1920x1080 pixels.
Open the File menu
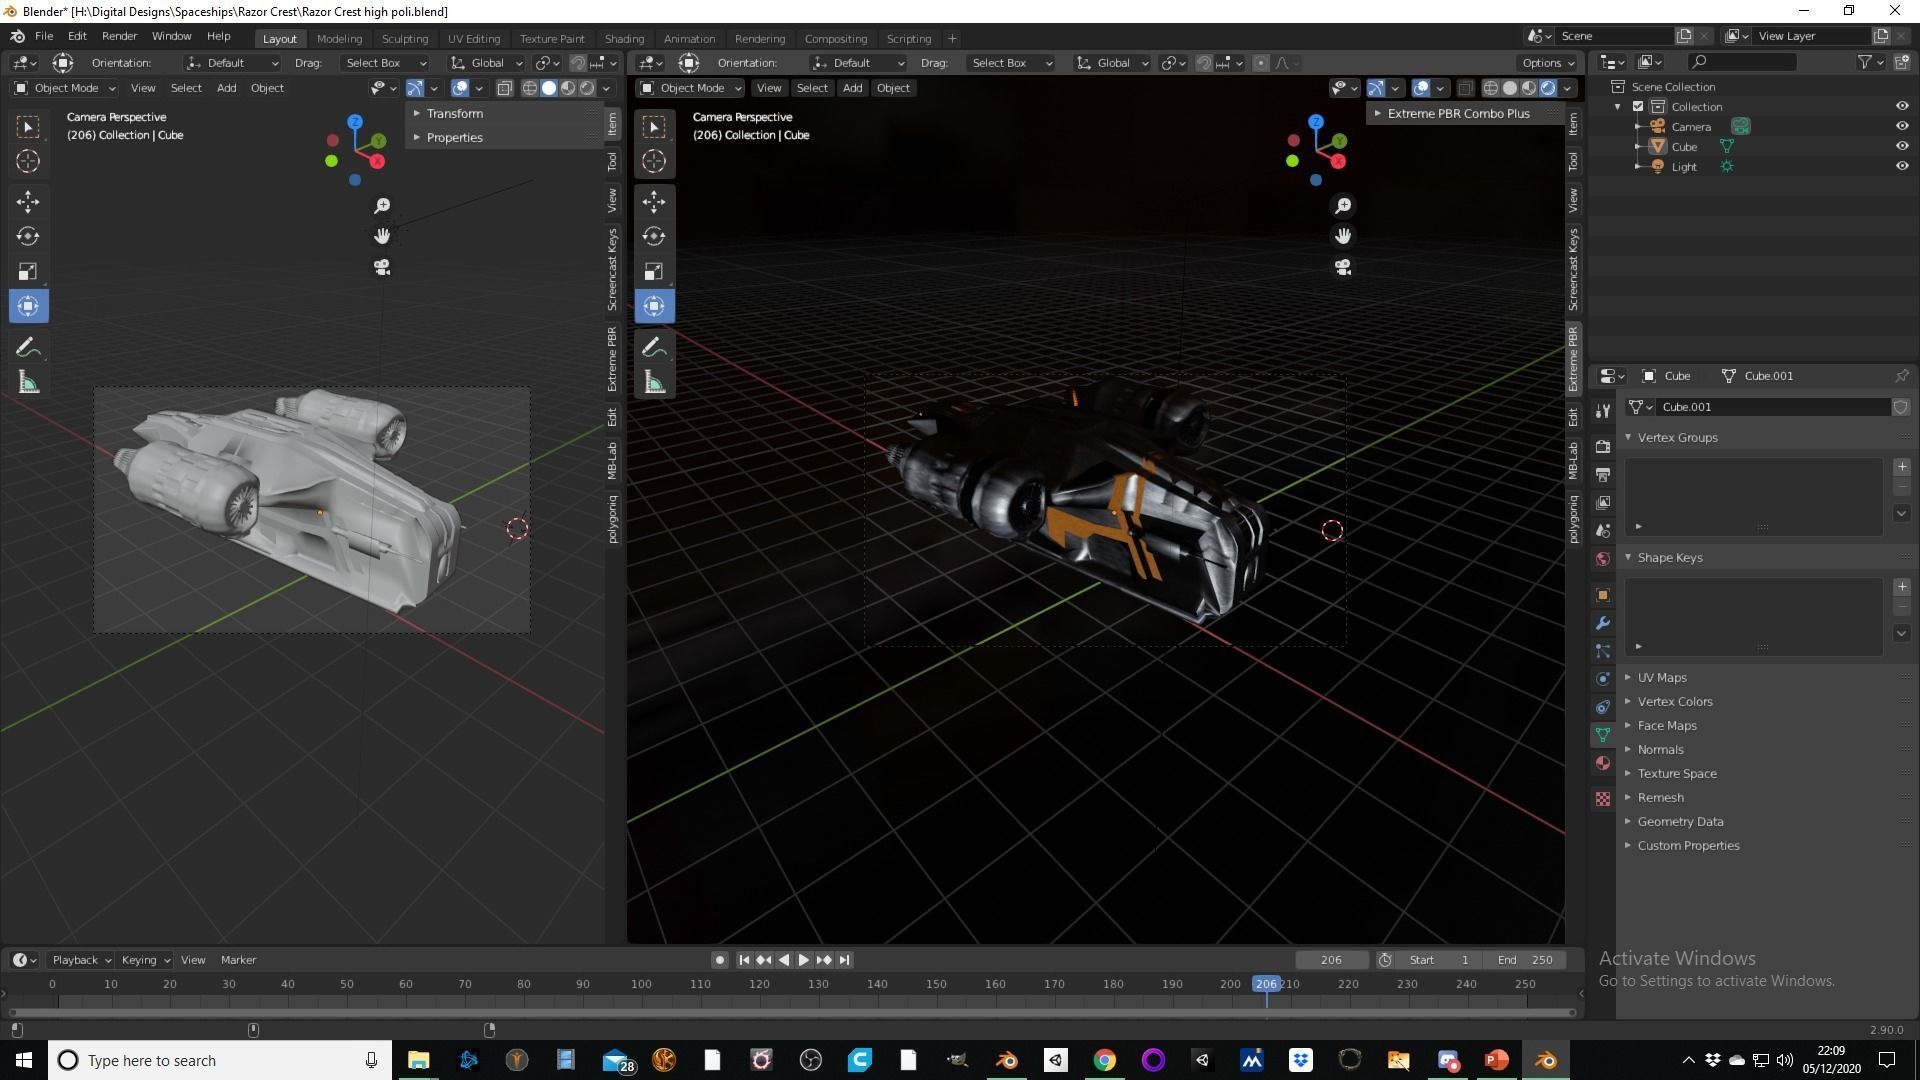[x=44, y=36]
